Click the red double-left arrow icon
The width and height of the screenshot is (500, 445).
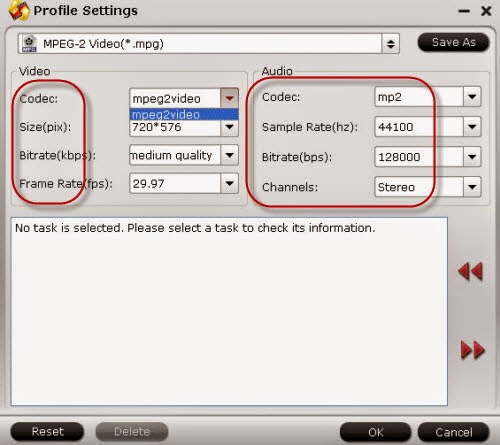470,271
